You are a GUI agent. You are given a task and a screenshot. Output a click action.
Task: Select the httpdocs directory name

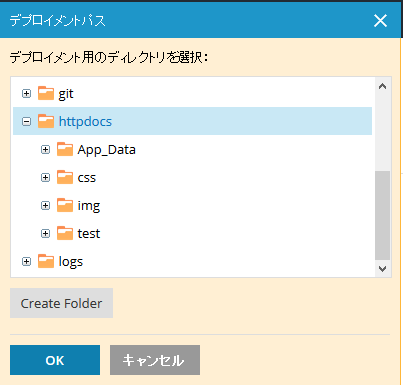(x=85, y=121)
